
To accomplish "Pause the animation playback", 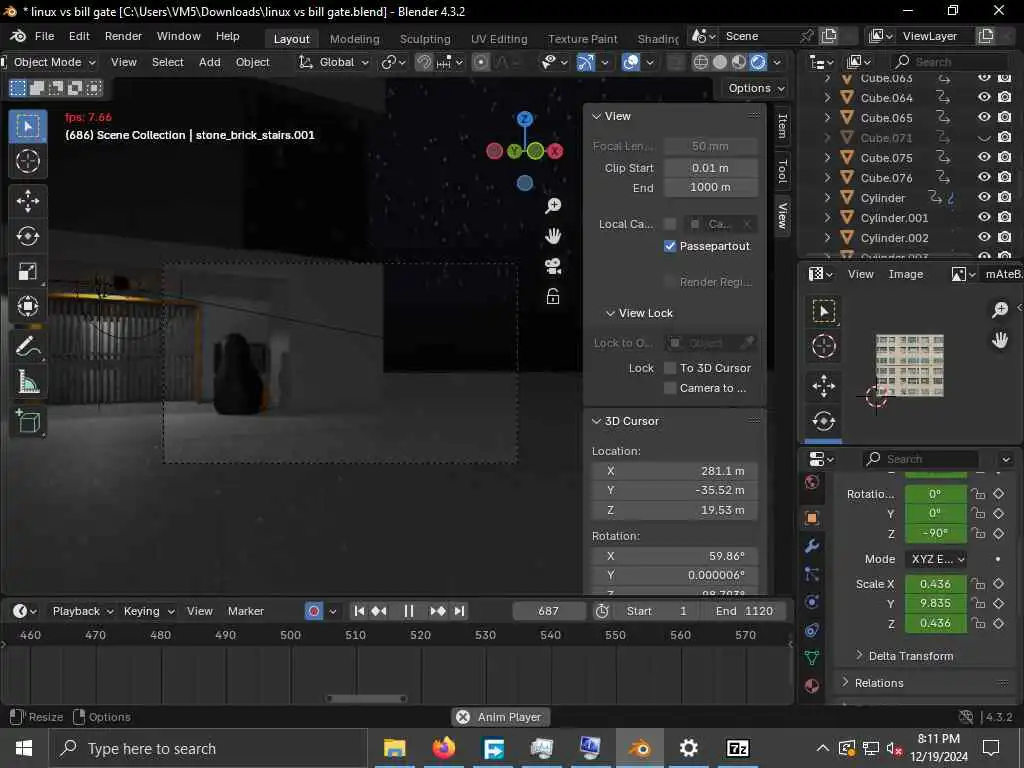I will [409, 611].
